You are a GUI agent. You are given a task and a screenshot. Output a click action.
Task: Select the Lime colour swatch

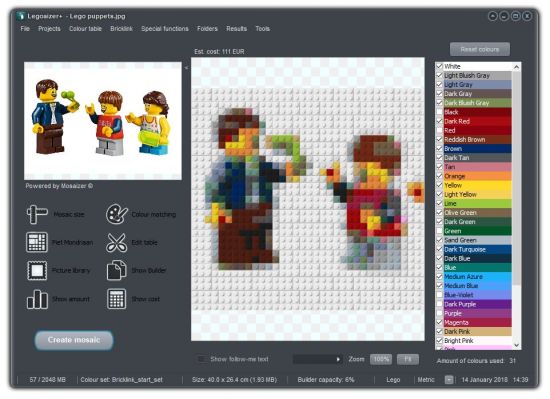[477, 203]
